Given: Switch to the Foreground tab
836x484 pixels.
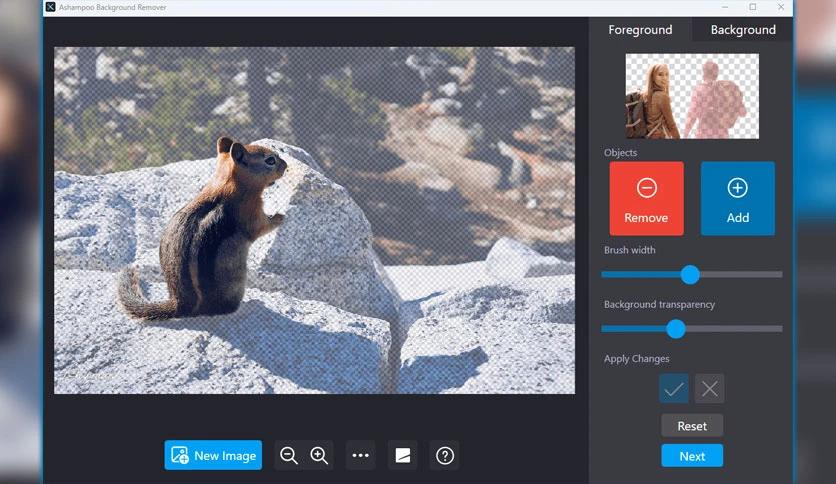Looking at the screenshot, I should click(640, 30).
